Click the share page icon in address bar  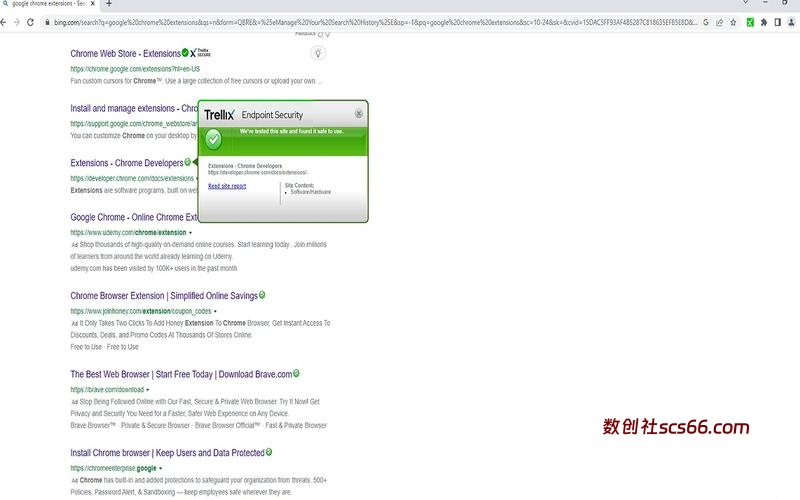tap(720, 22)
